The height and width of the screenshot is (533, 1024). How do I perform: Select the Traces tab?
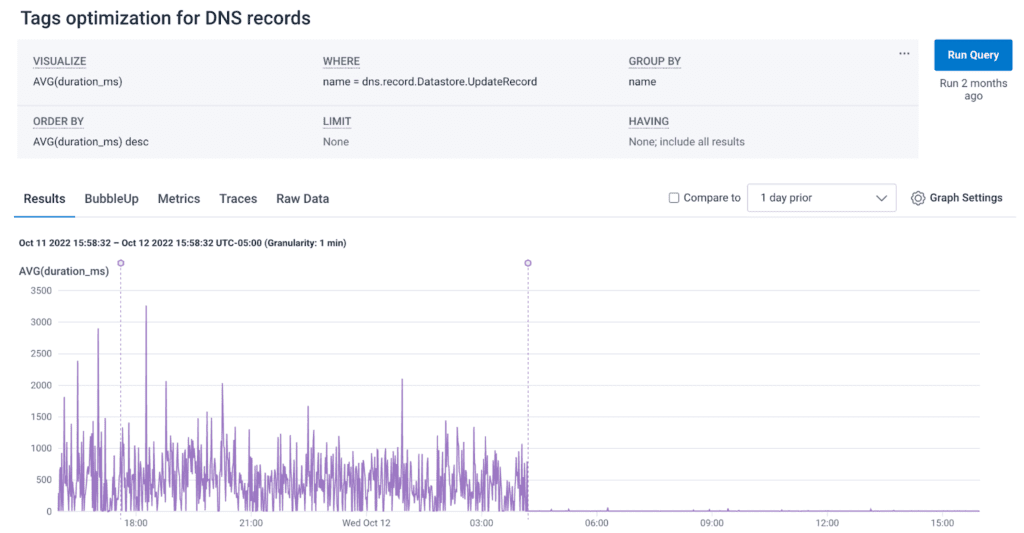(238, 199)
